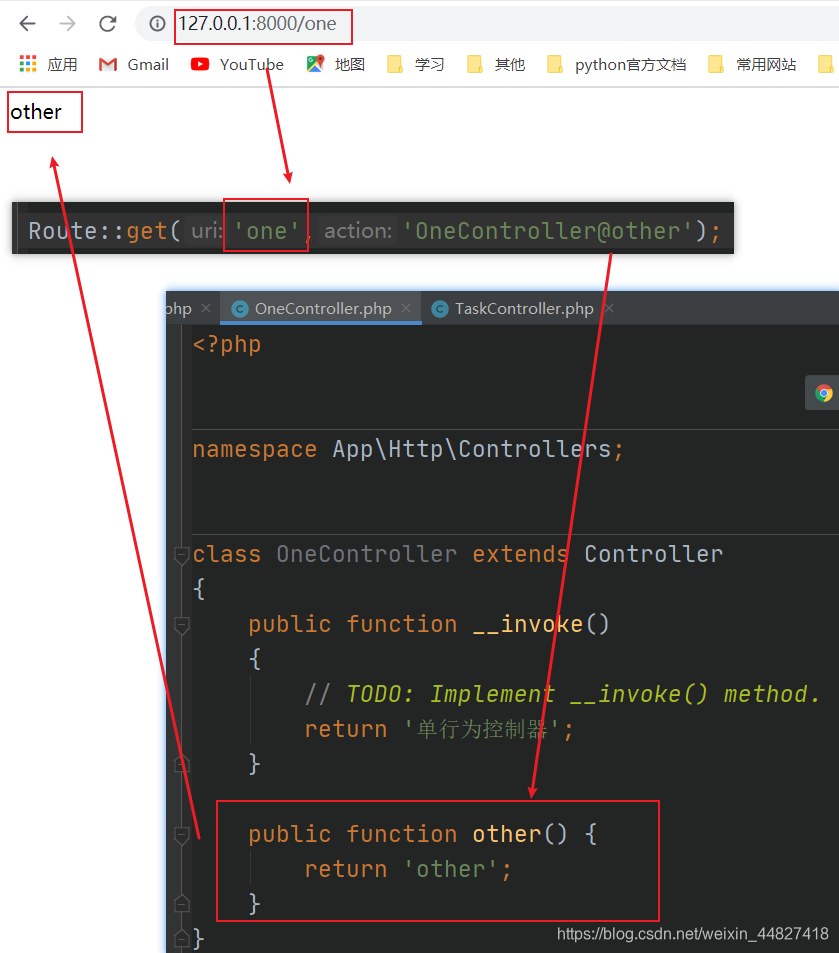The height and width of the screenshot is (953, 839).
Task: Click the TaskController.php class file icon
Action: 440,309
